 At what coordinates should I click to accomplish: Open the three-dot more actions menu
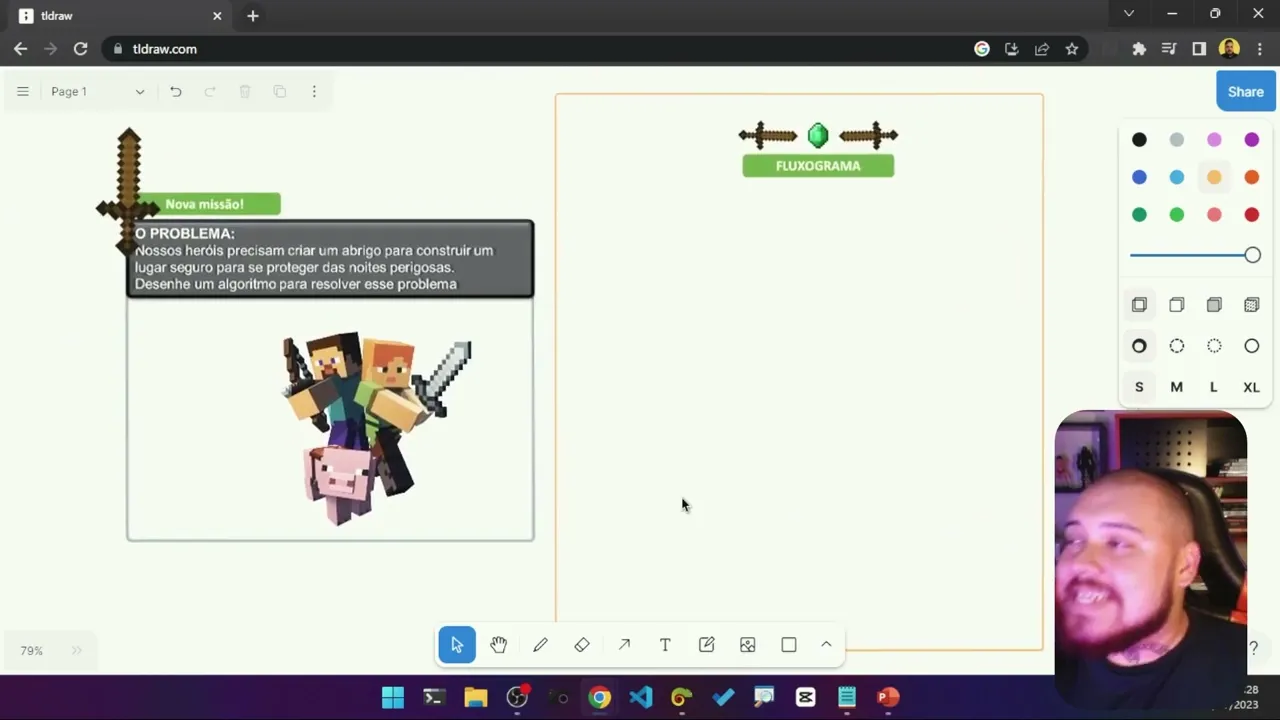click(x=314, y=91)
